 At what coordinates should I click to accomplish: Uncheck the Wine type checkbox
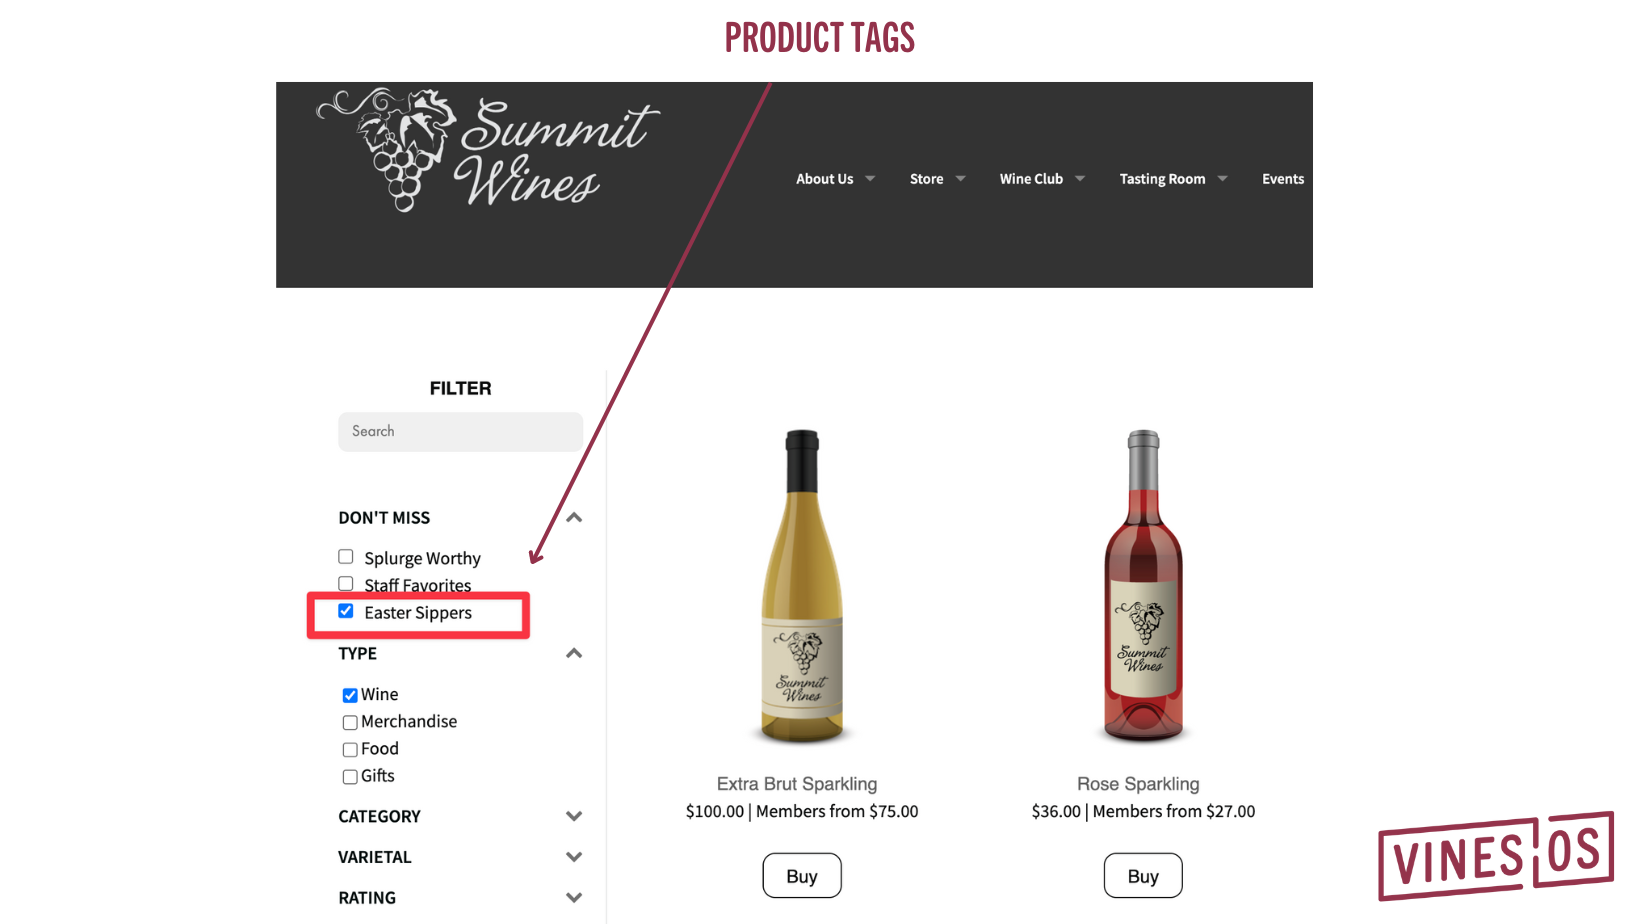pos(350,695)
